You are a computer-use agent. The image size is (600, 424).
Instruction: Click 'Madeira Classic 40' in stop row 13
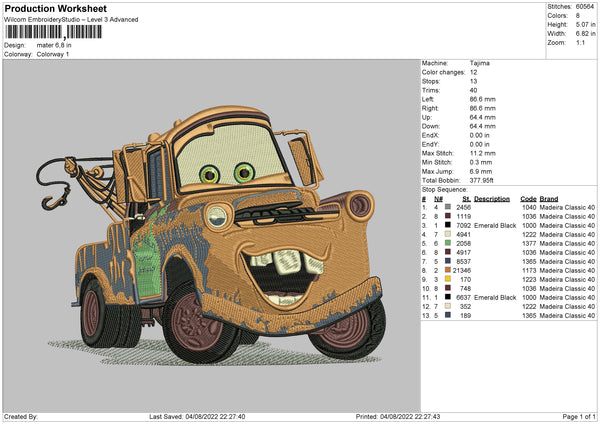click(x=567, y=315)
